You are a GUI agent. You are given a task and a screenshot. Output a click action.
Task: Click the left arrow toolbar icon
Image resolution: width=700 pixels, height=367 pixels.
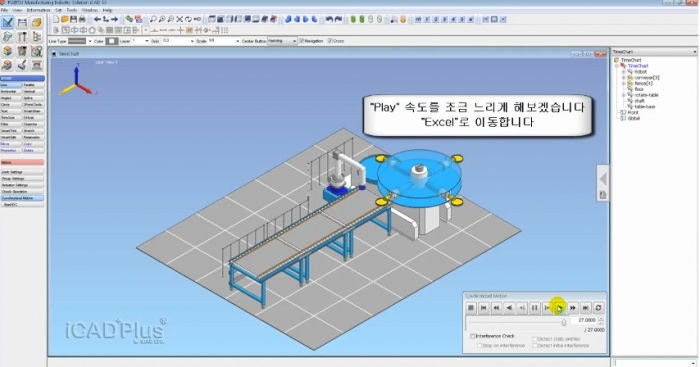(97, 19)
